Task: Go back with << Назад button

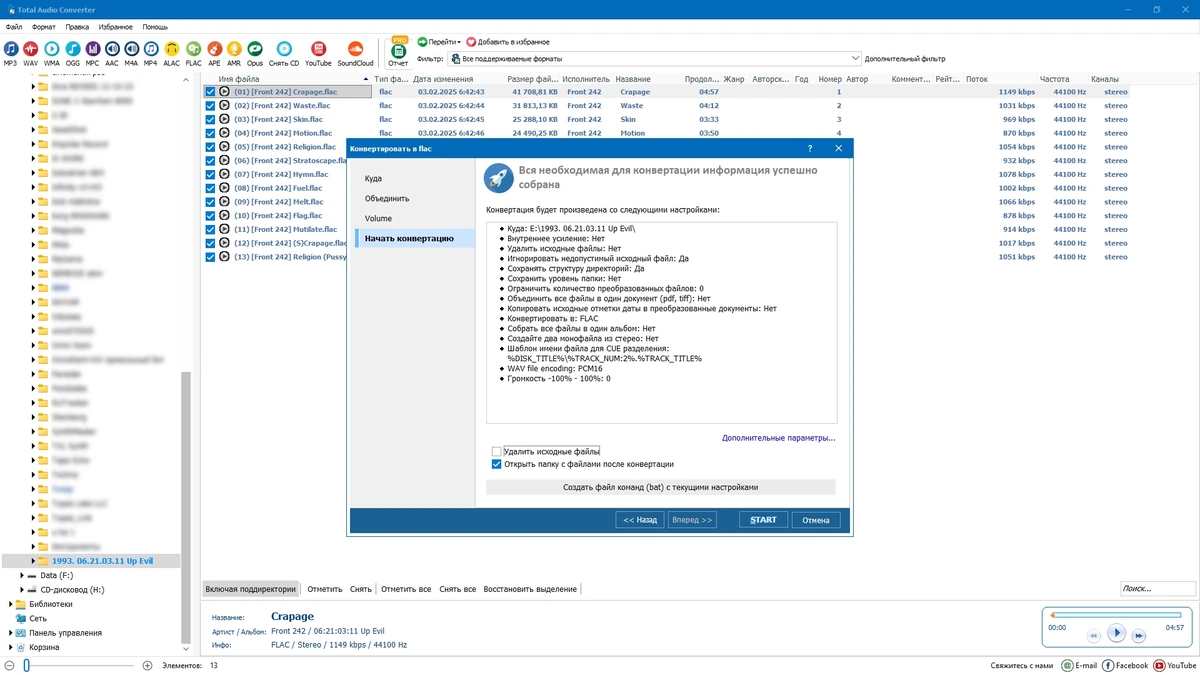Action: coord(640,520)
